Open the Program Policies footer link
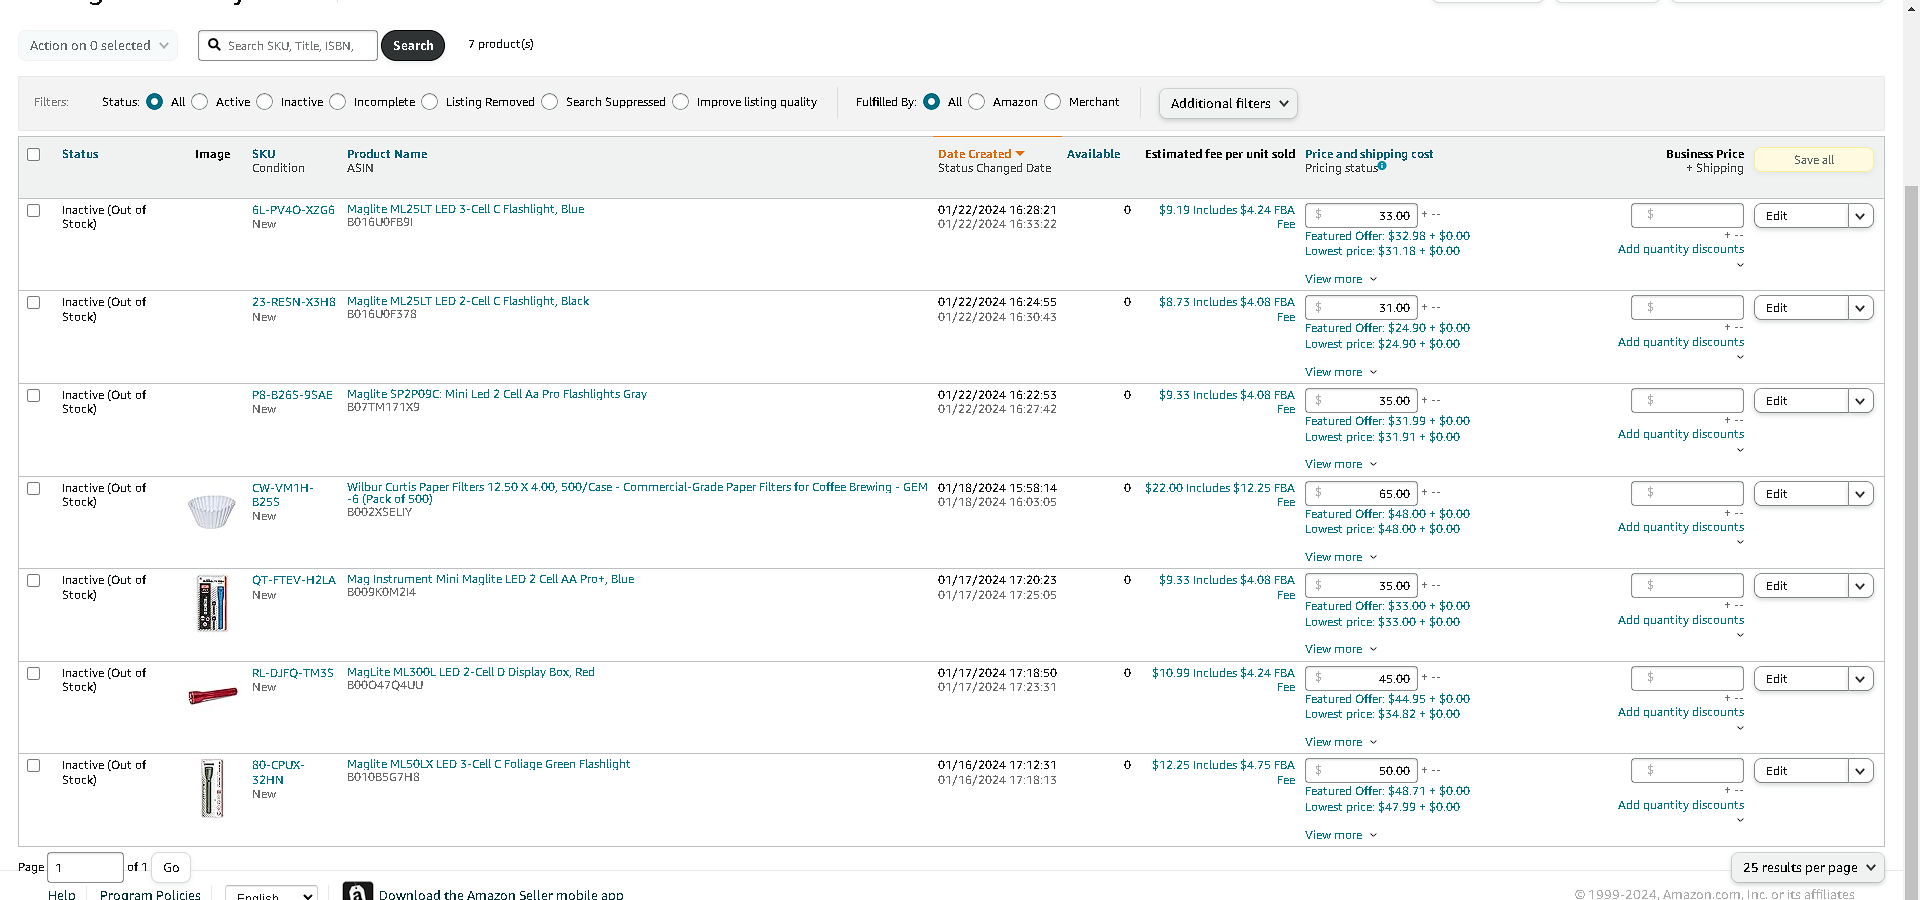 point(150,894)
